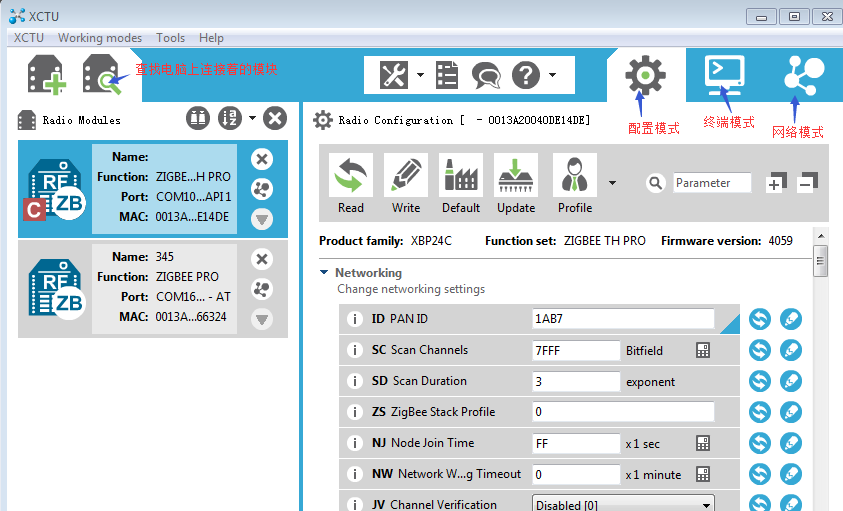The image size is (843, 511).
Task: Switch to Network working mode
Action: coord(804,74)
